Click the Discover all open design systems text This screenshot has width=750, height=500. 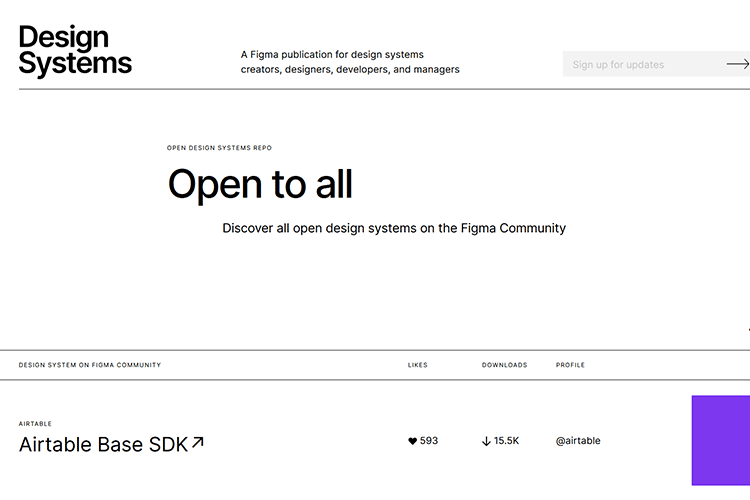(393, 228)
